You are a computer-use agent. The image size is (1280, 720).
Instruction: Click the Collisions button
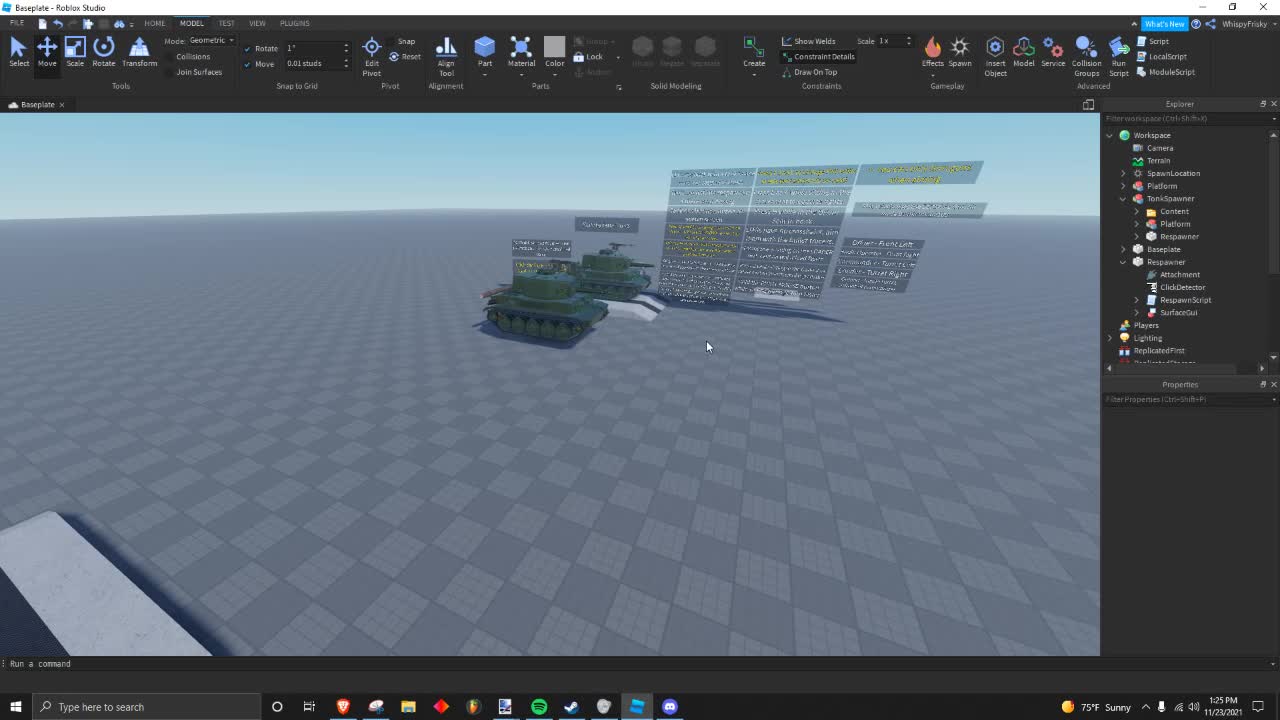point(193,56)
